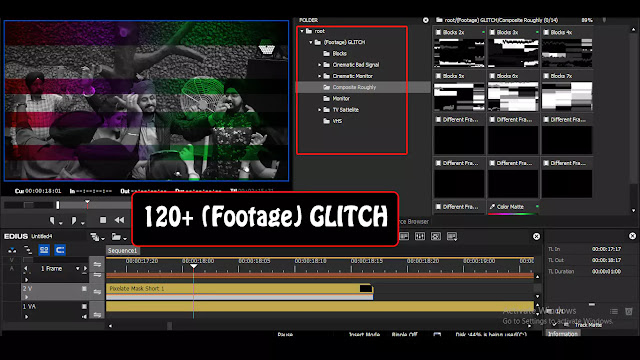Click the track patch icon beside the time ruler
This screenshot has width=640, height=360.
(x=97, y=264)
